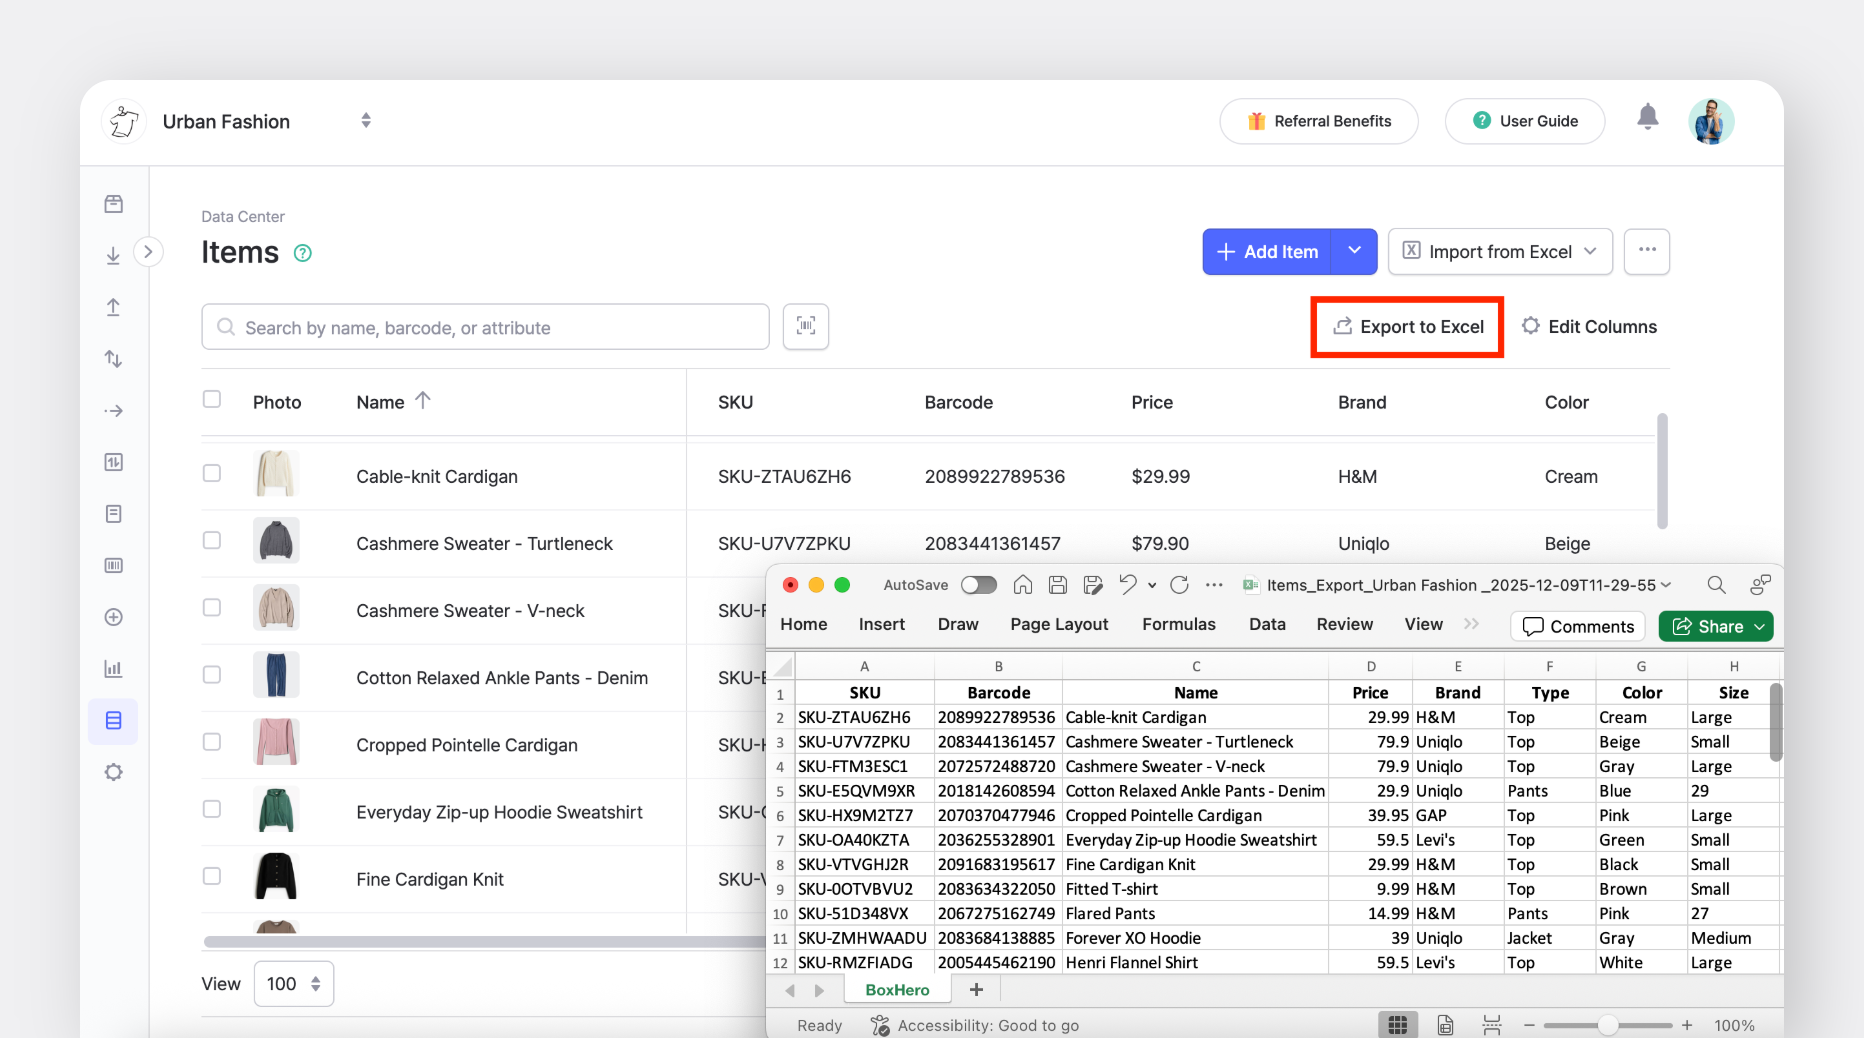The image size is (1864, 1038).
Task: Open the Import from Excel dropdown
Action: click(1499, 251)
